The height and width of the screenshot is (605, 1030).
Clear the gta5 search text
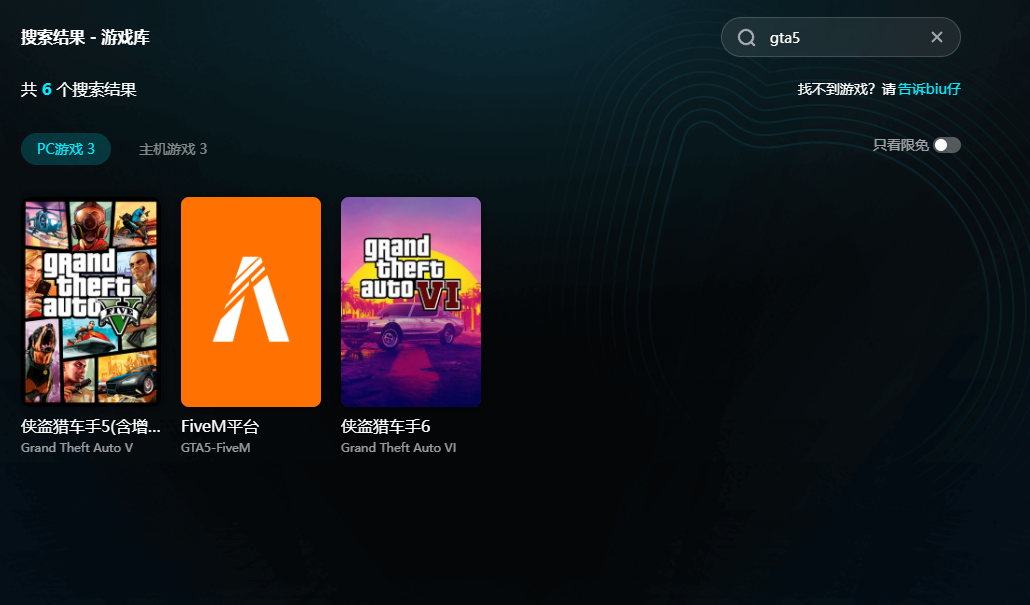pyautogui.click(x=937, y=37)
